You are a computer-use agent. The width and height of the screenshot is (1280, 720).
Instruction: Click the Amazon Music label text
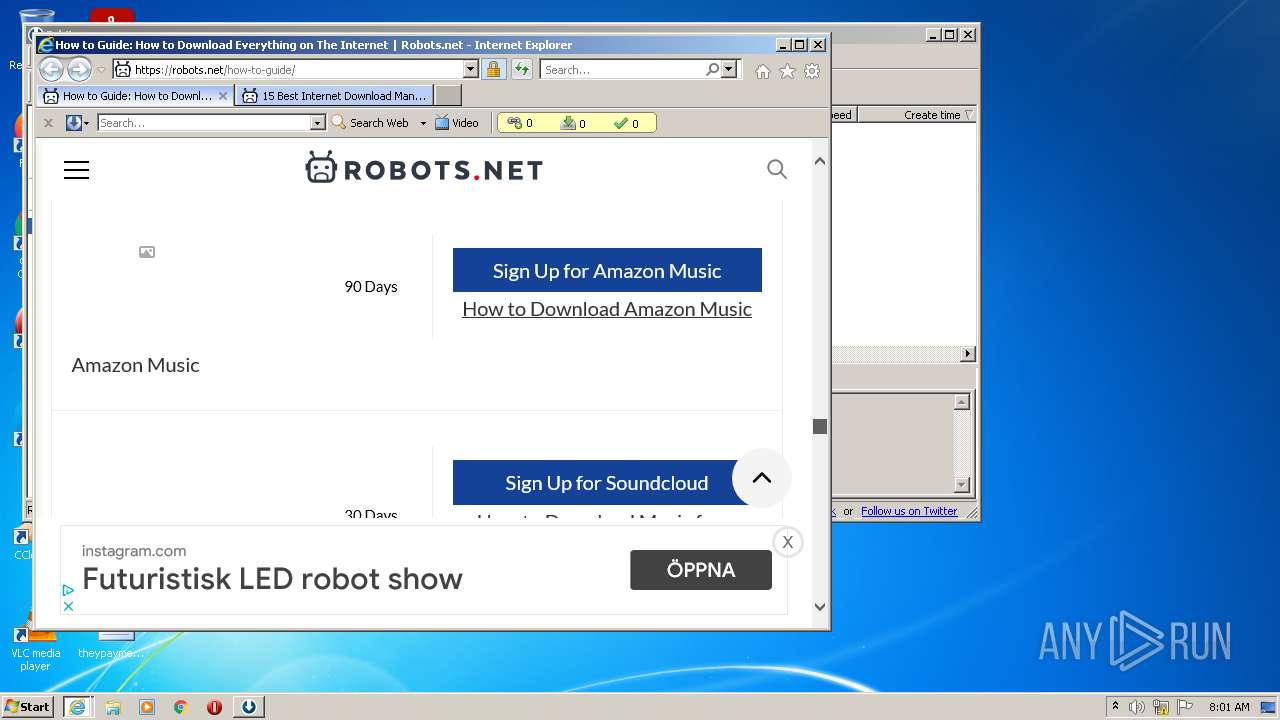(x=135, y=364)
